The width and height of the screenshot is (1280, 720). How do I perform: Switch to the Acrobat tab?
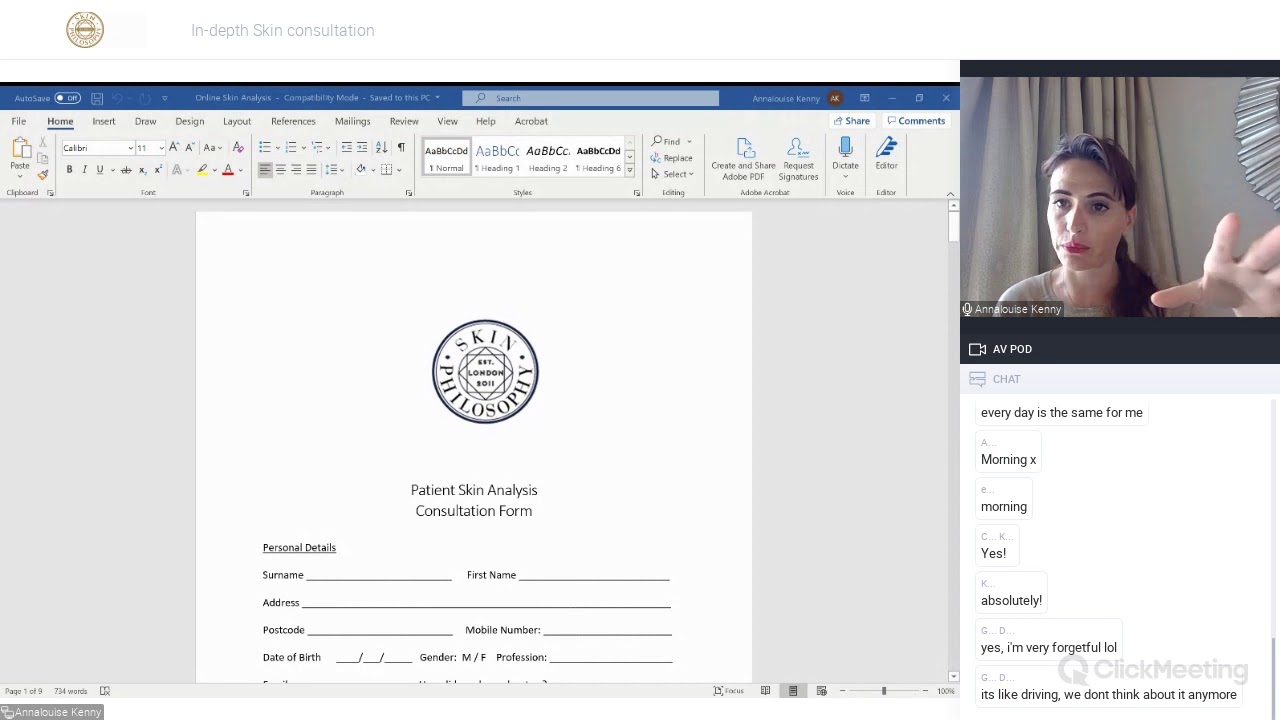tap(531, 121)
